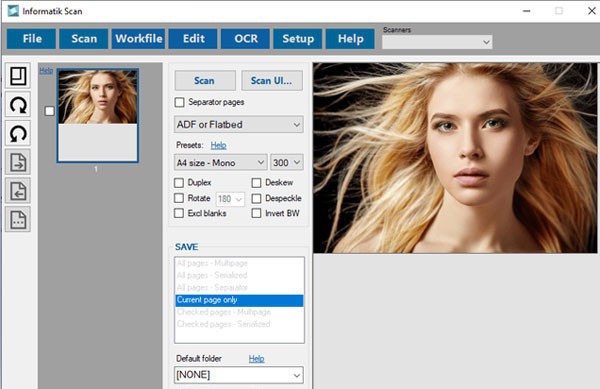Enable the Rotate checkbox
This screenshot has height=389, width=600.
coord(179,198)
